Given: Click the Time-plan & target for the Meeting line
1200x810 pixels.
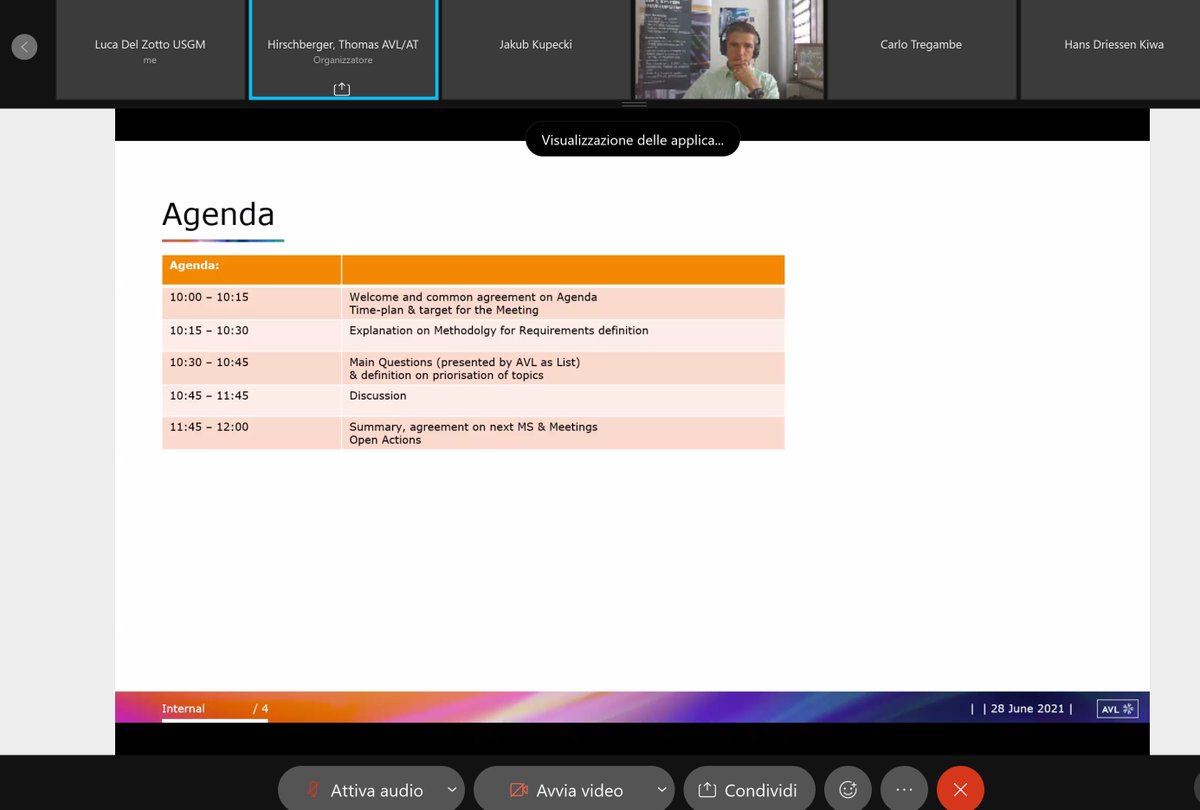Looking at the screenshot, I should 444,310.
